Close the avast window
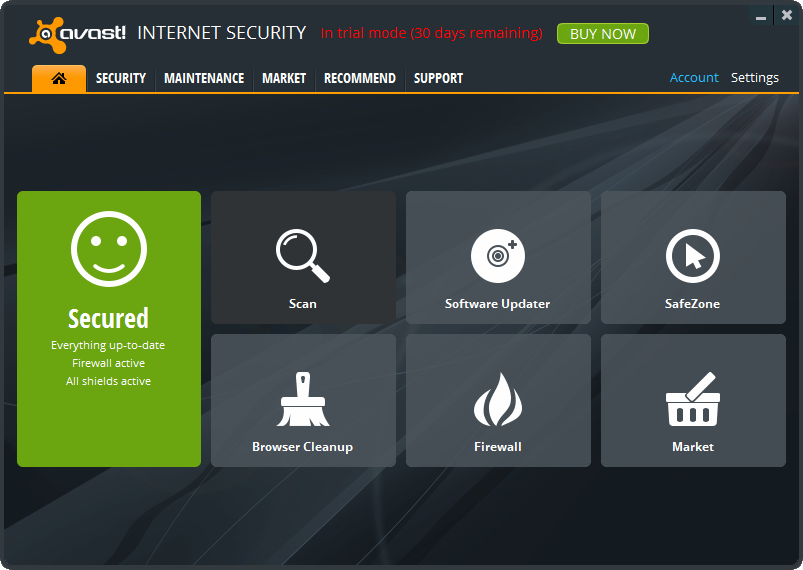803x570 pixels. point(787,15)
